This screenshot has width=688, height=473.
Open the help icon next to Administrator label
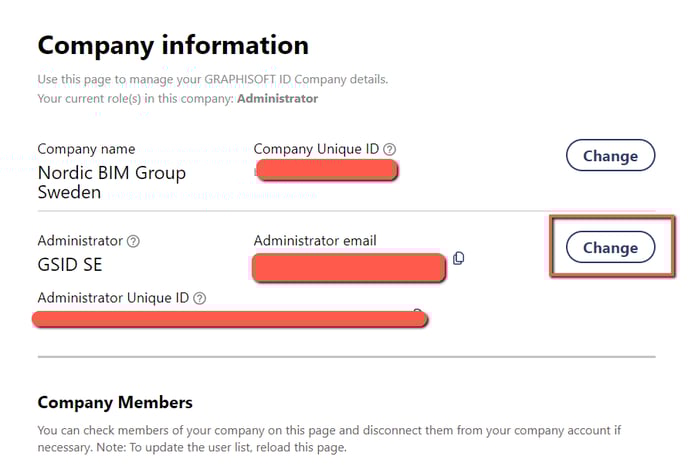[x=133, y=241]
